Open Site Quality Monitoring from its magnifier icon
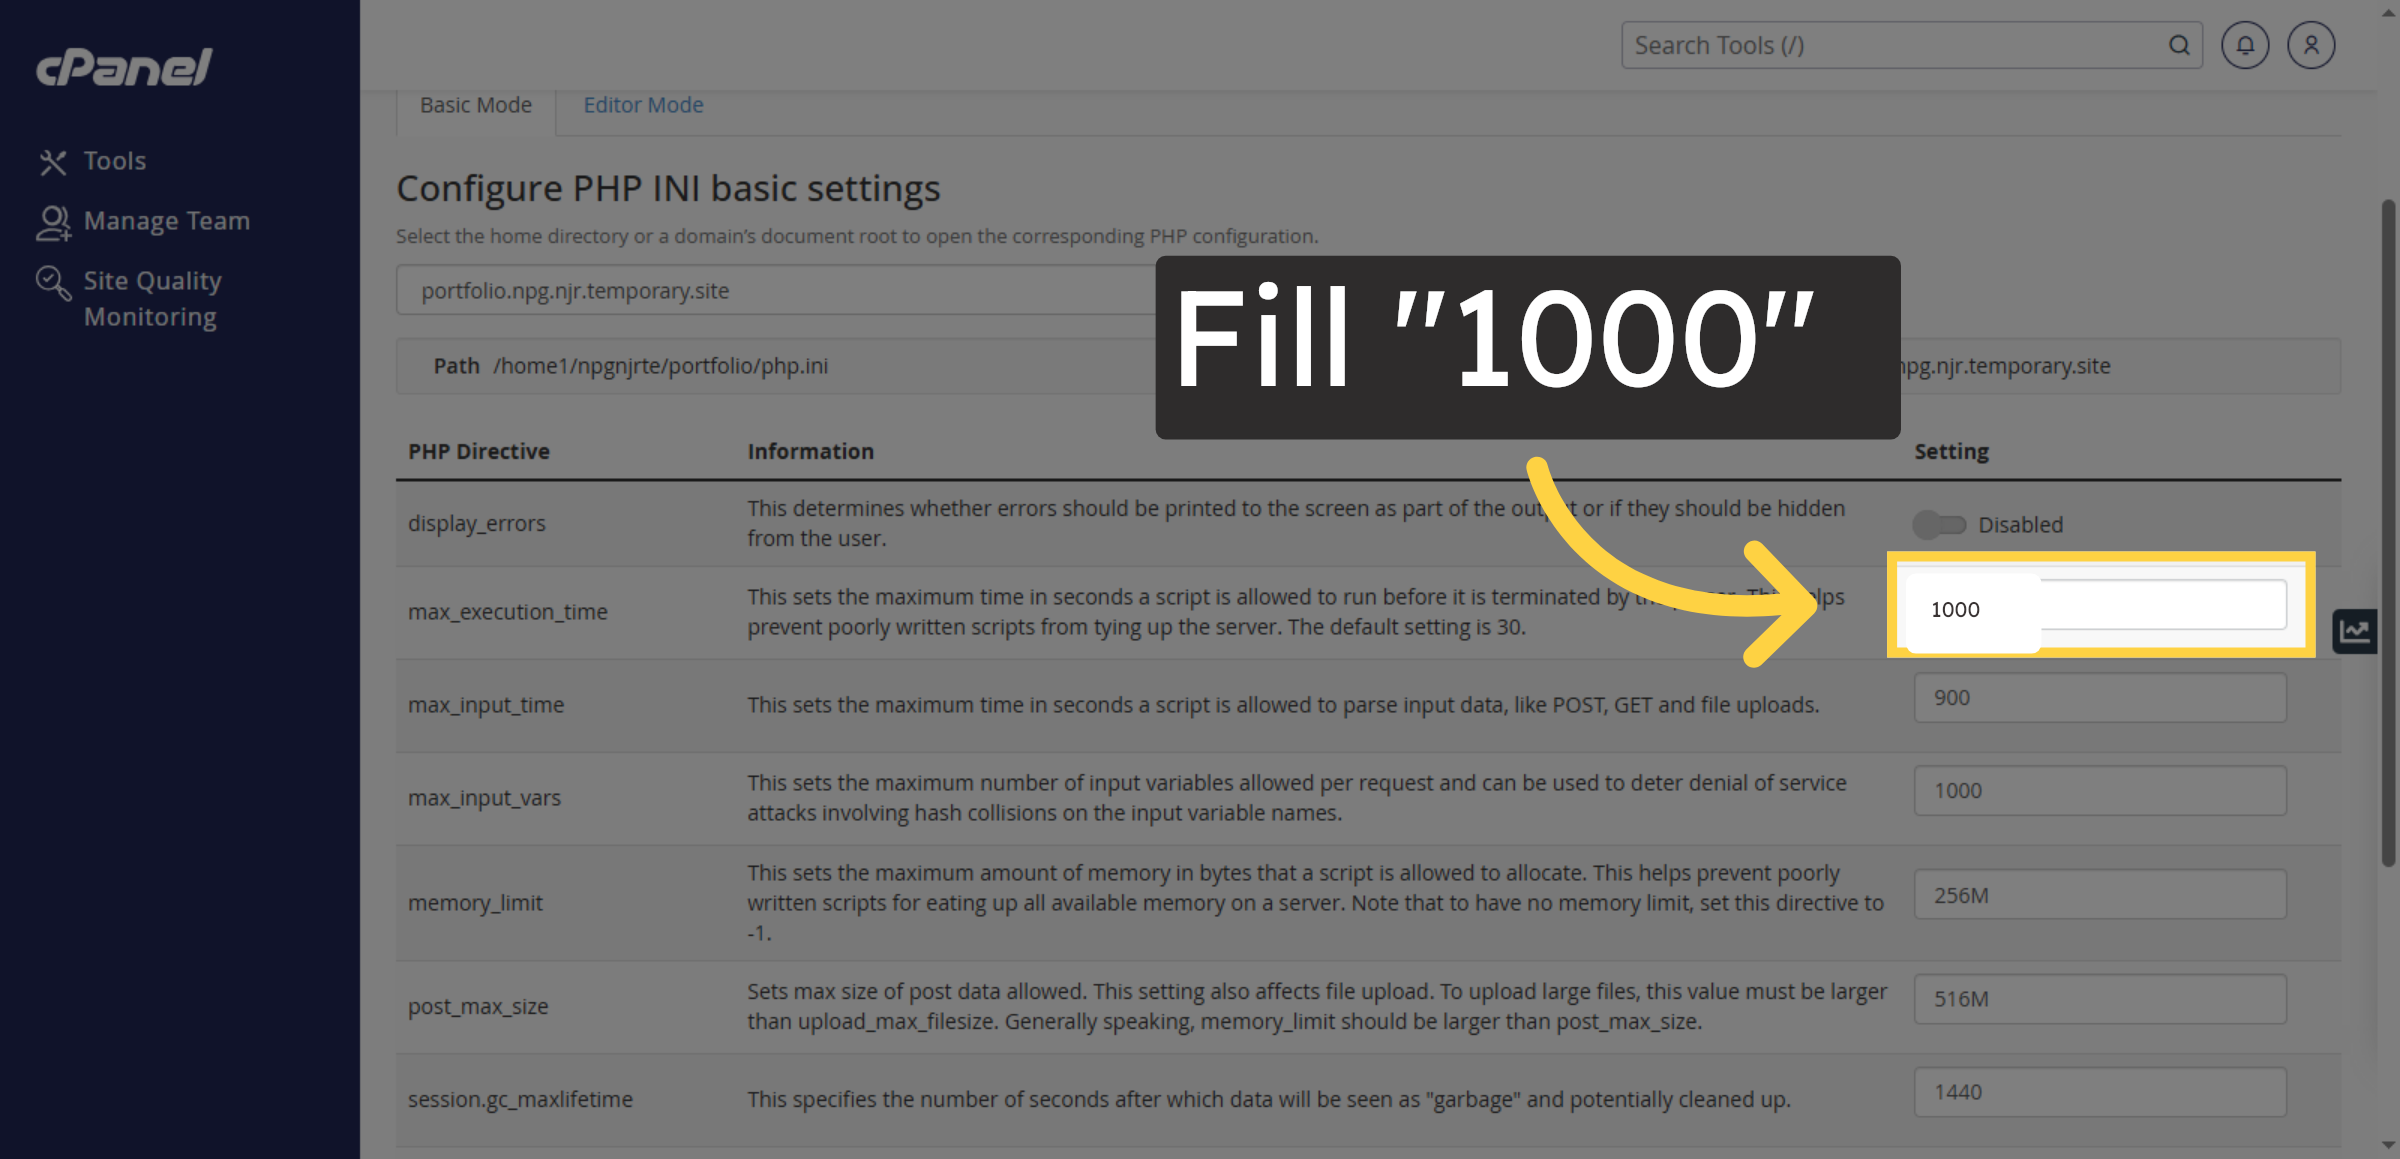This screenshot has width=2400, height=1159. click(52, 283)
